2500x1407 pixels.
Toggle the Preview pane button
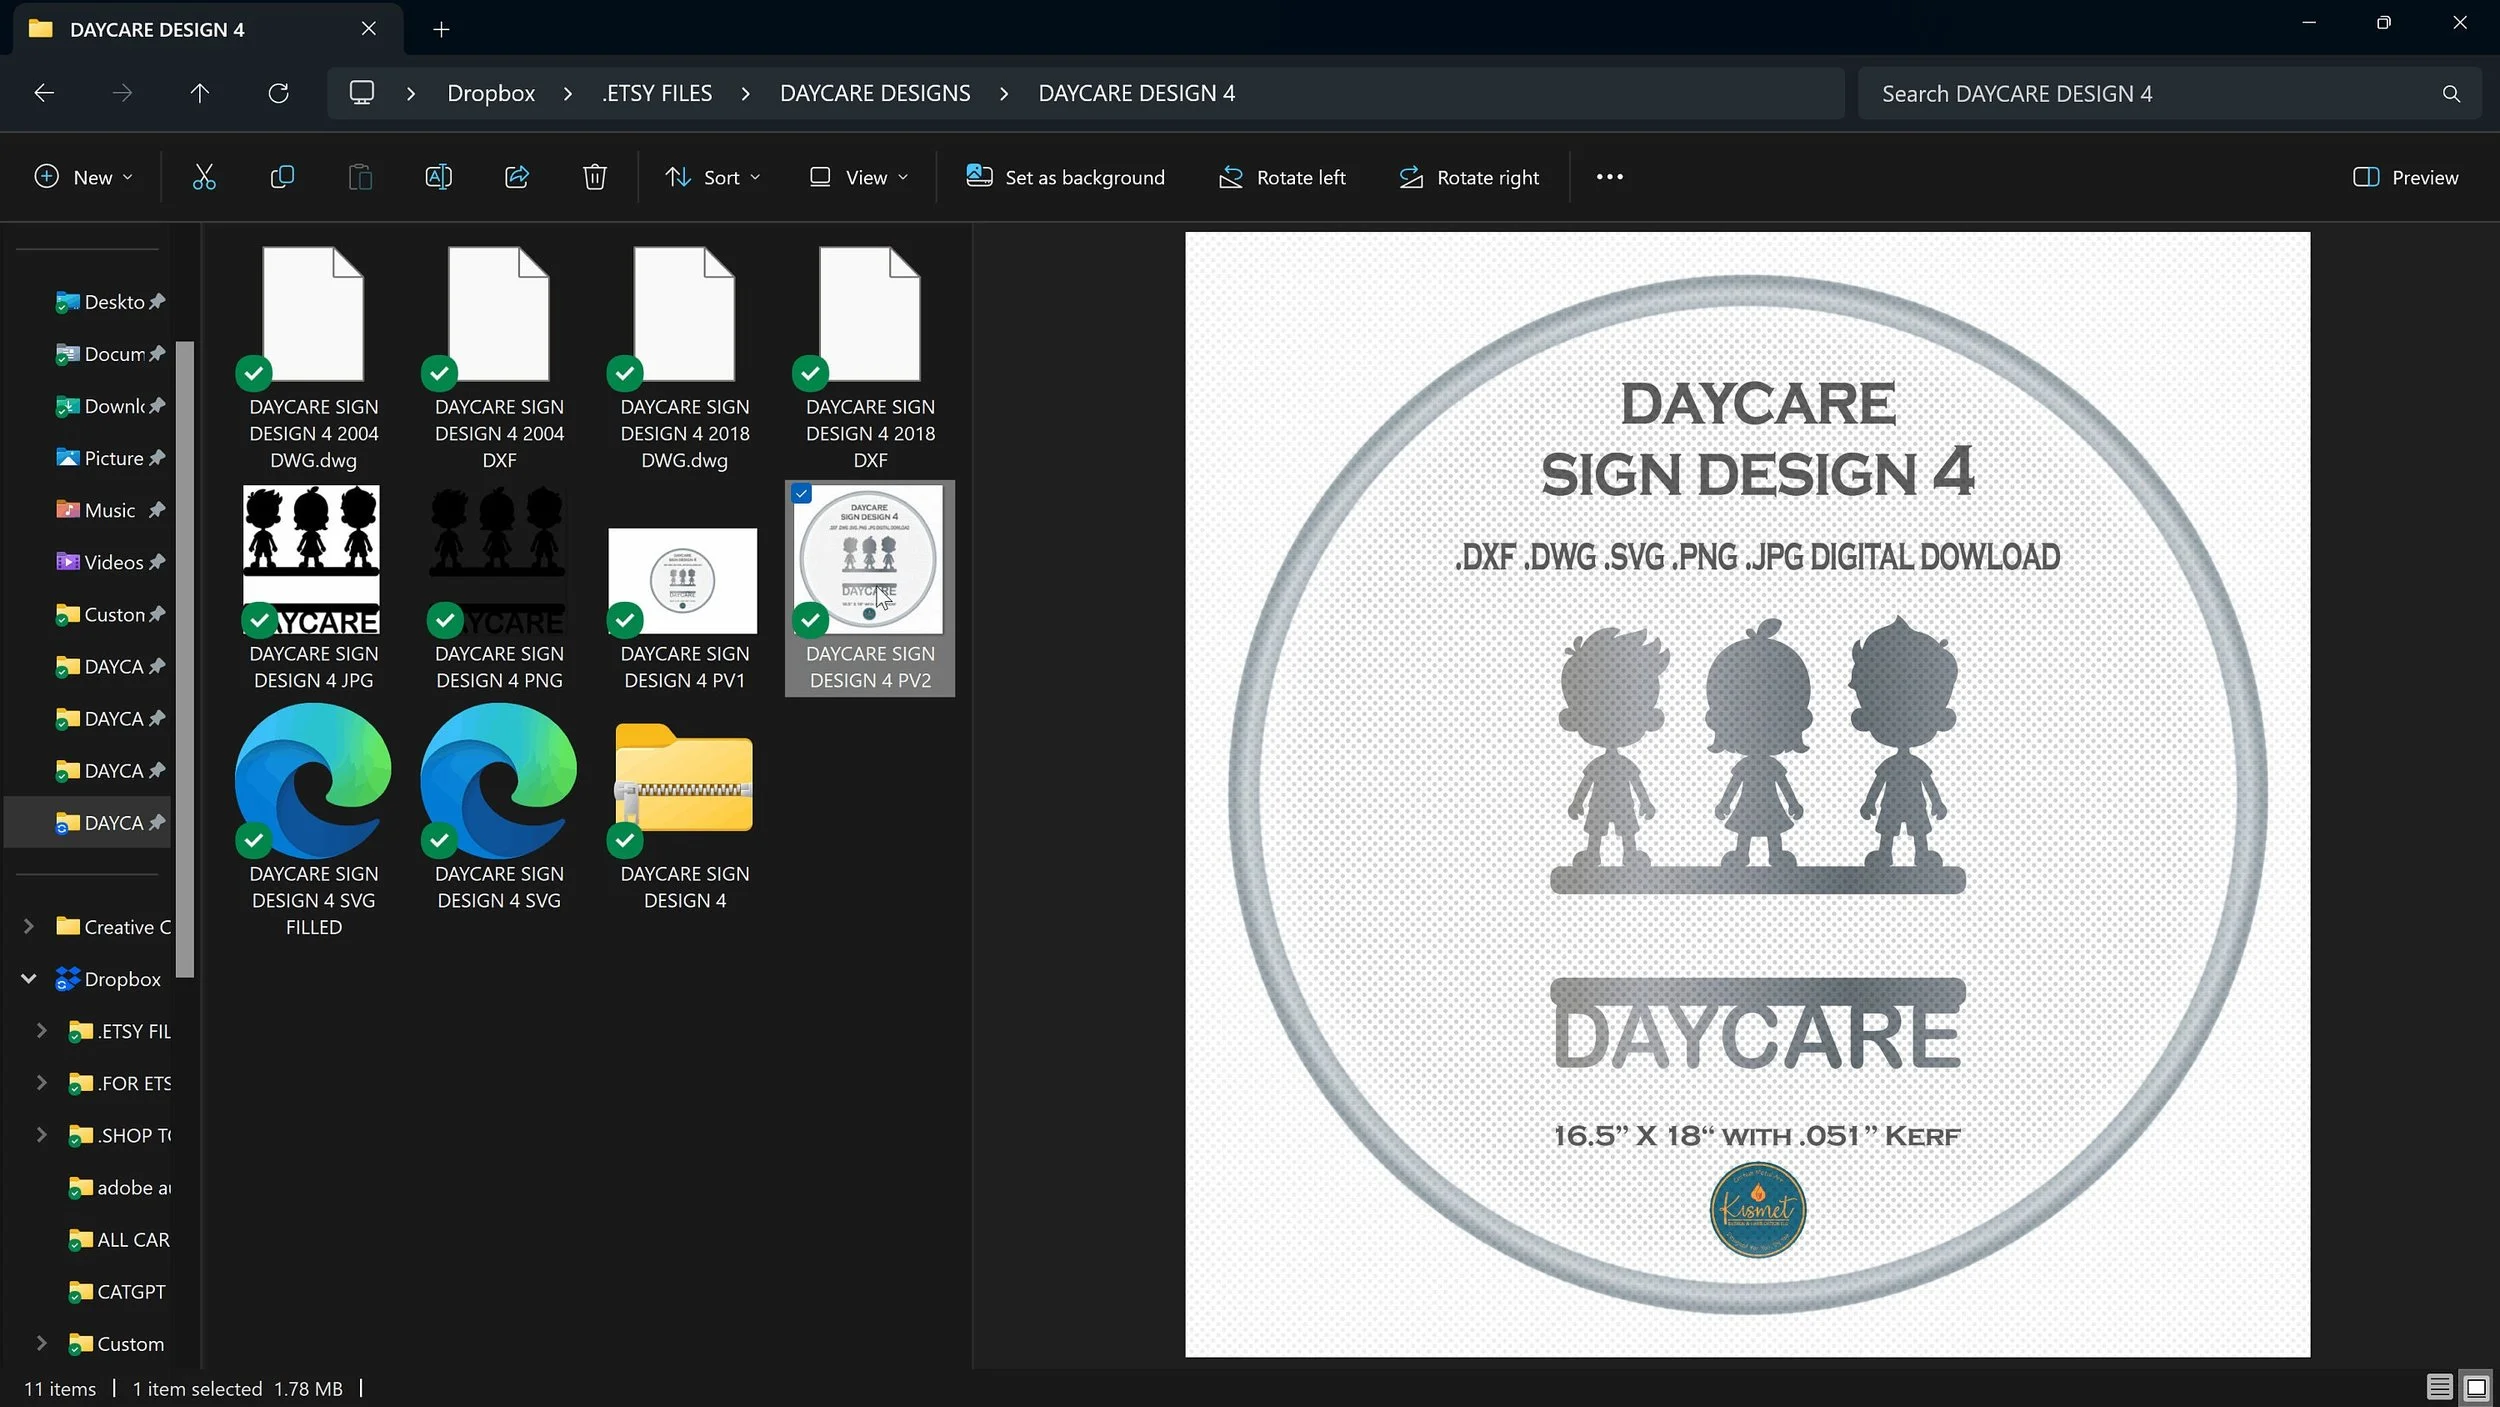[x=2405, y=177]
